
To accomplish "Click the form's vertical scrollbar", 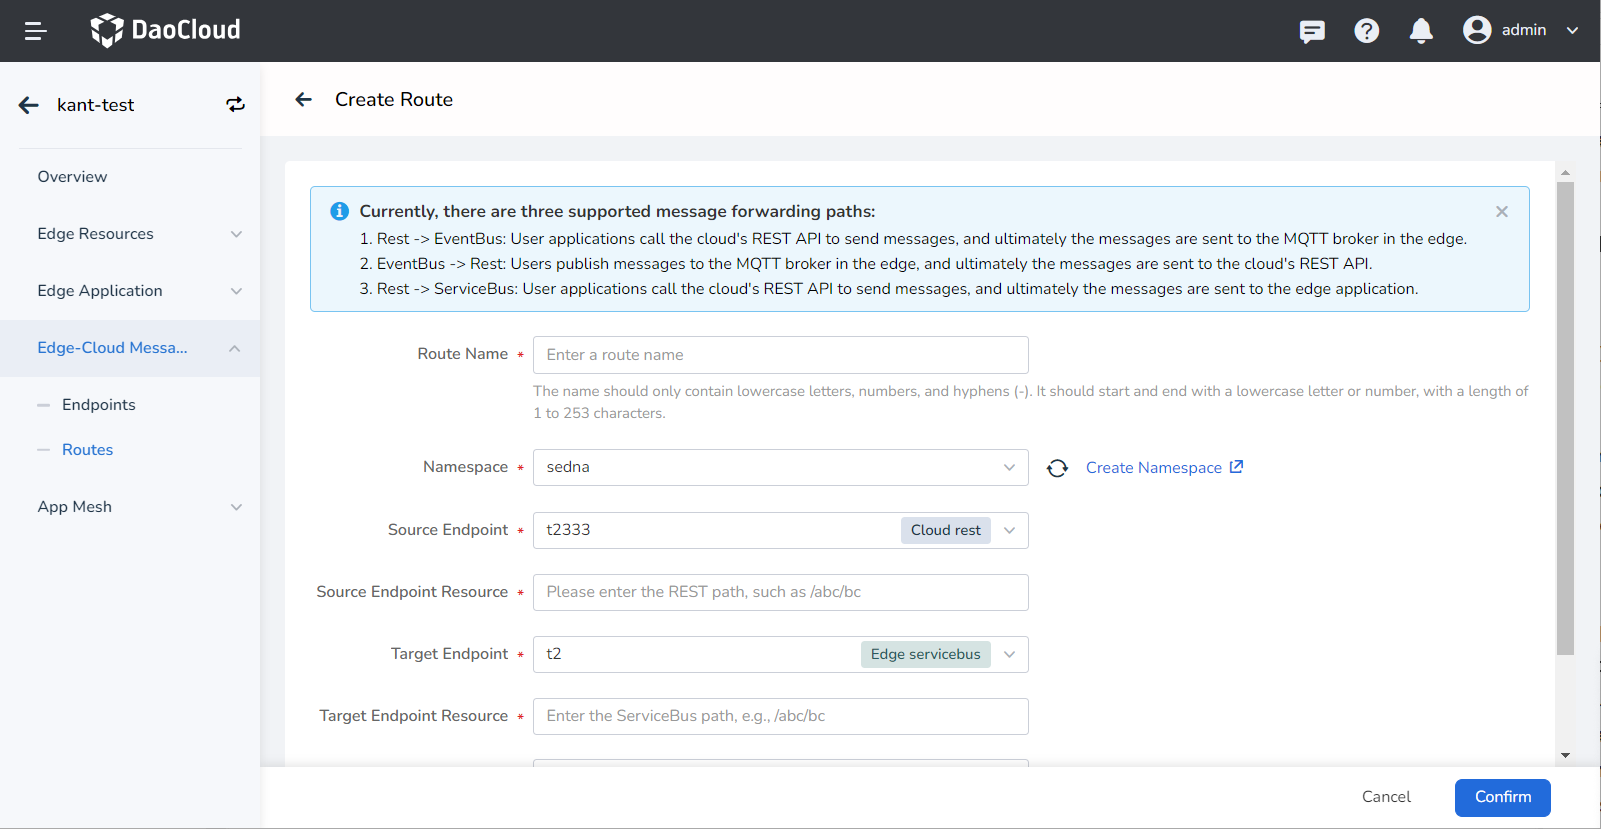I will (x=1565, y=420).
